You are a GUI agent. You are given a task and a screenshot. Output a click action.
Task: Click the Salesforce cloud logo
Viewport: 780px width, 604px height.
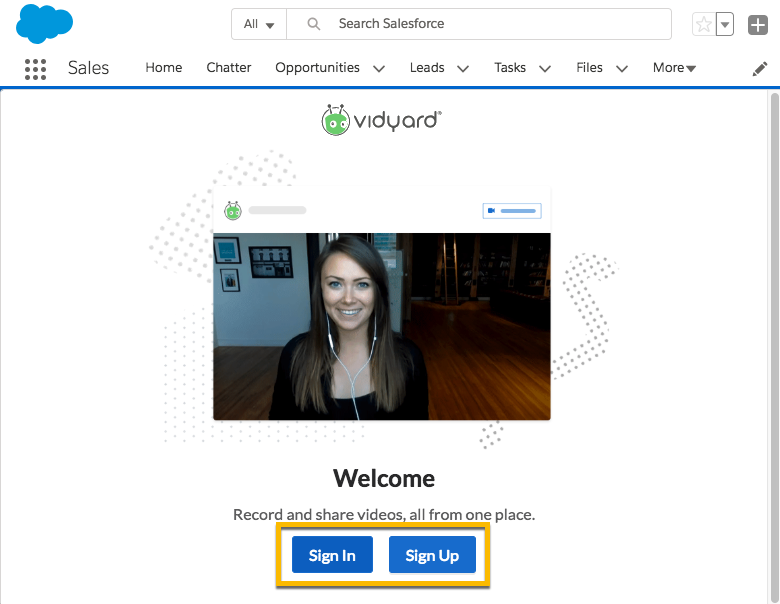click(44, 23)
